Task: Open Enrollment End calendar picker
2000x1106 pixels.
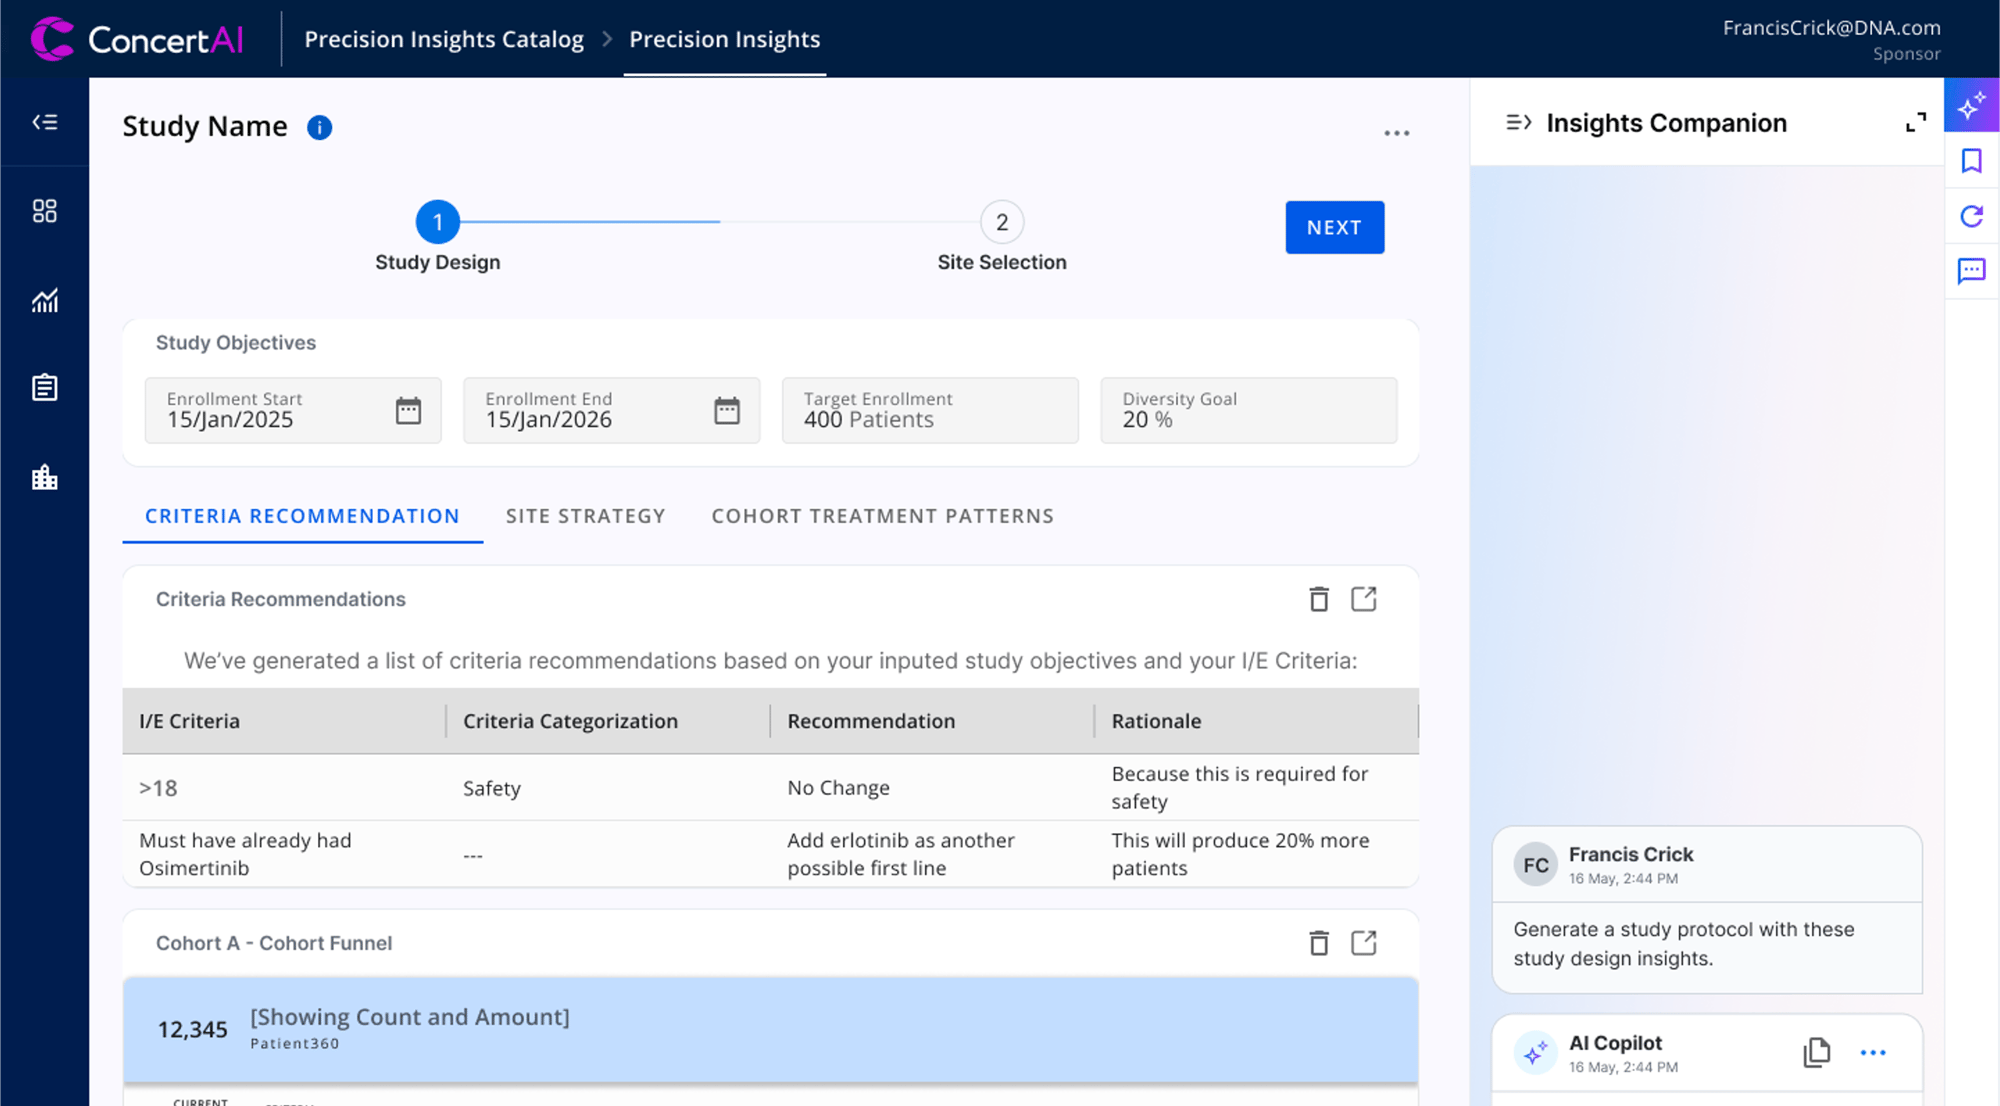Action: 727,410
